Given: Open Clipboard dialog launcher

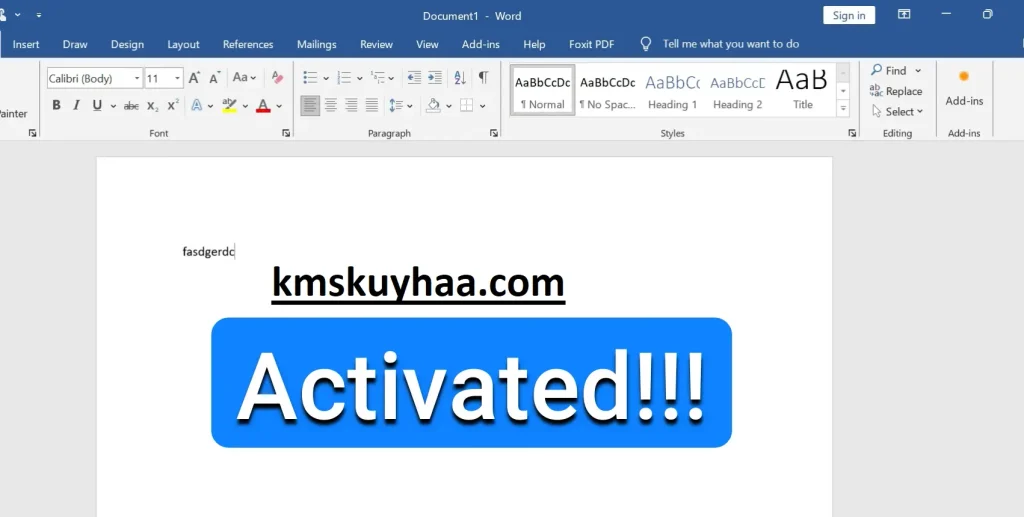Looking at the screenshot, I should point(32,133).
